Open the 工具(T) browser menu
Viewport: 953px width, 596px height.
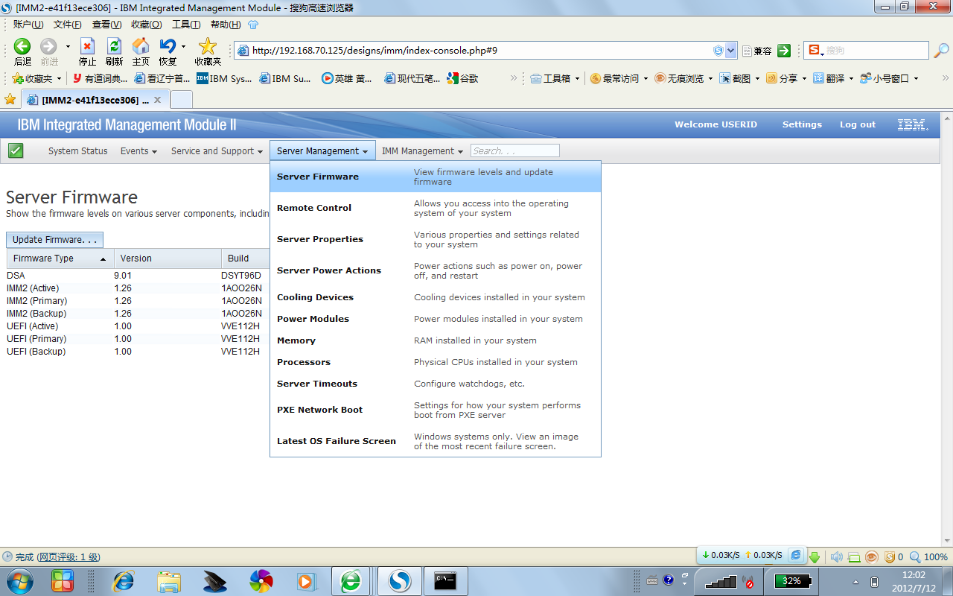coord(186,24)
